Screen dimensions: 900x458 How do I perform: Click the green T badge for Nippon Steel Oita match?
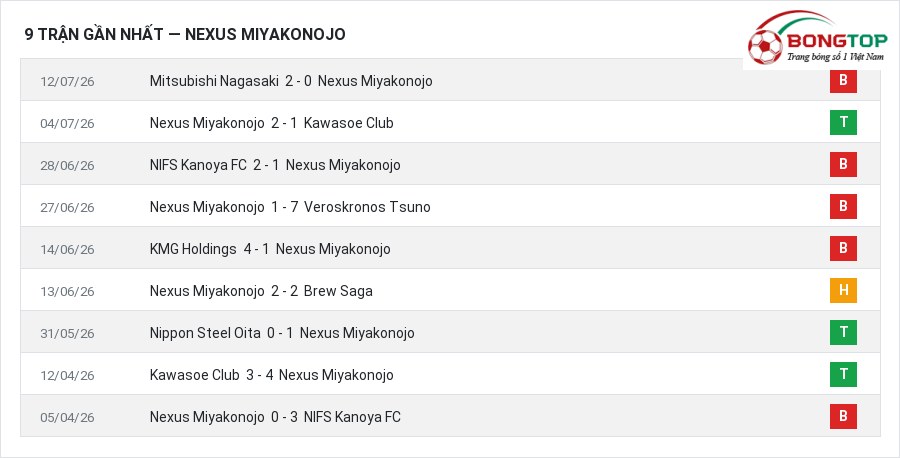pos(843,332)
